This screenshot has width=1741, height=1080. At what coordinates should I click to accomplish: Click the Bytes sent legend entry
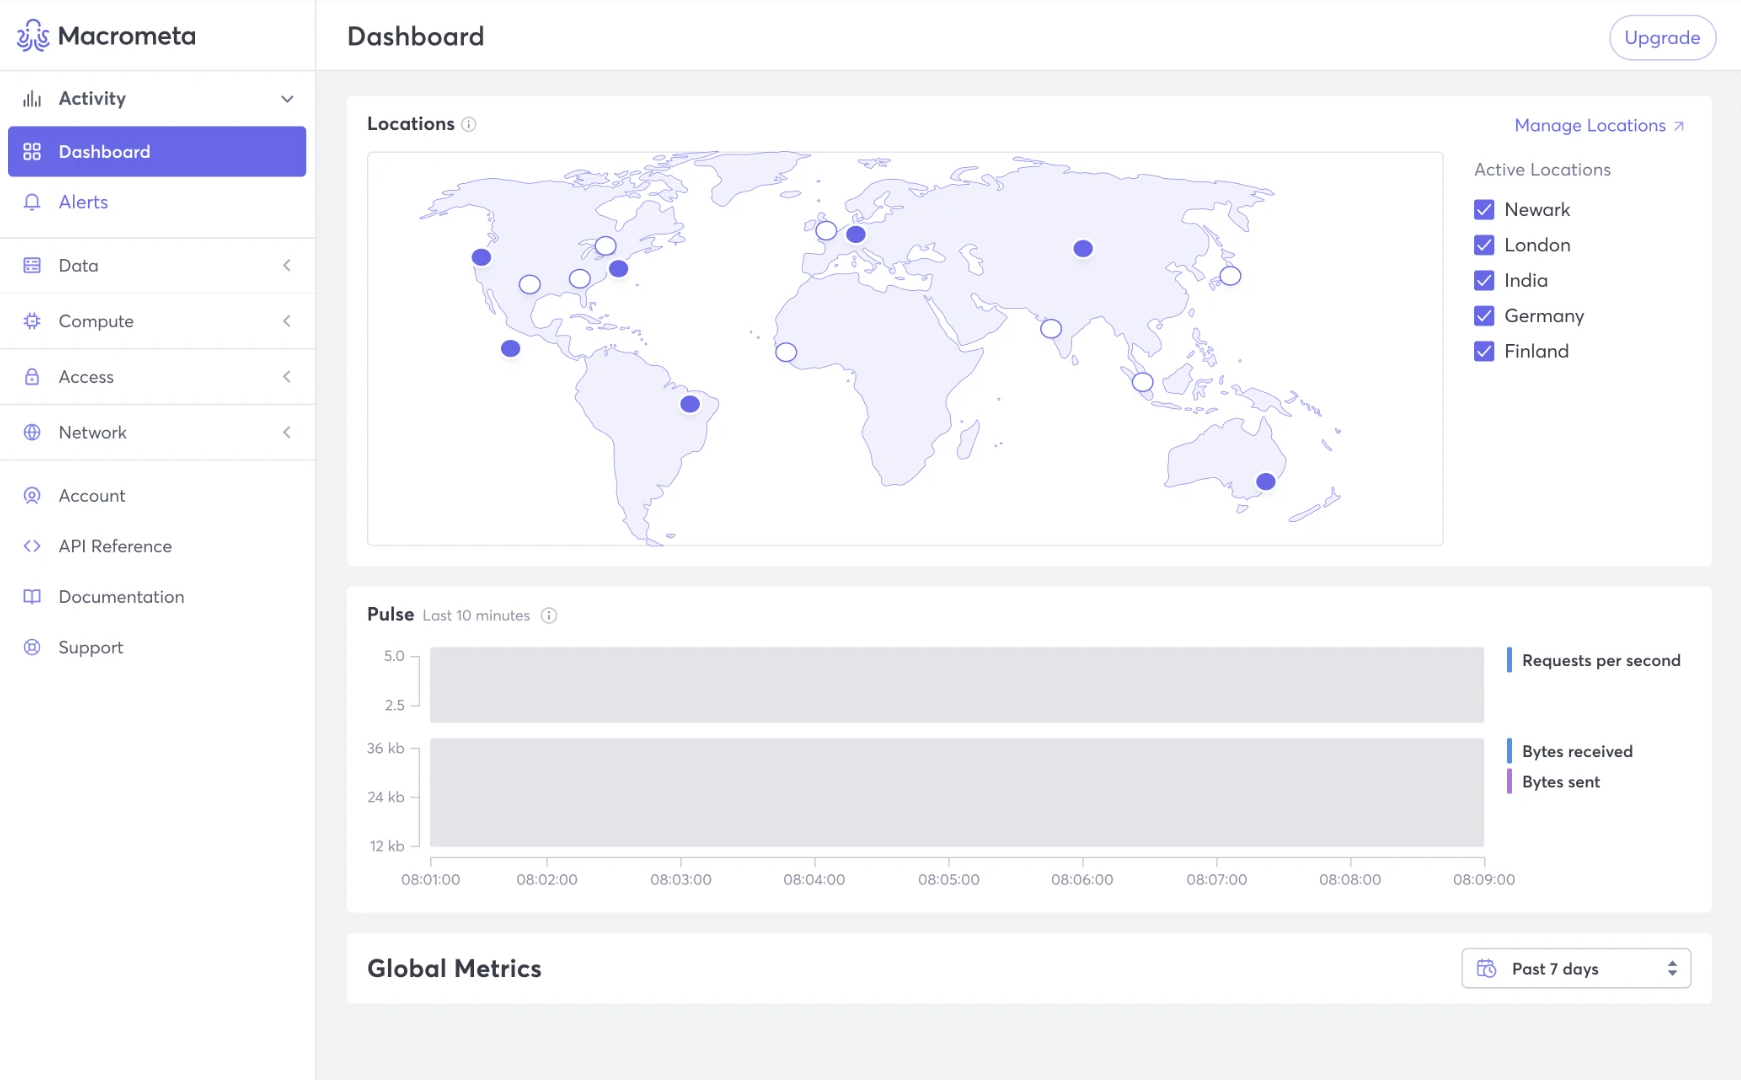(x=1554, y=782)
